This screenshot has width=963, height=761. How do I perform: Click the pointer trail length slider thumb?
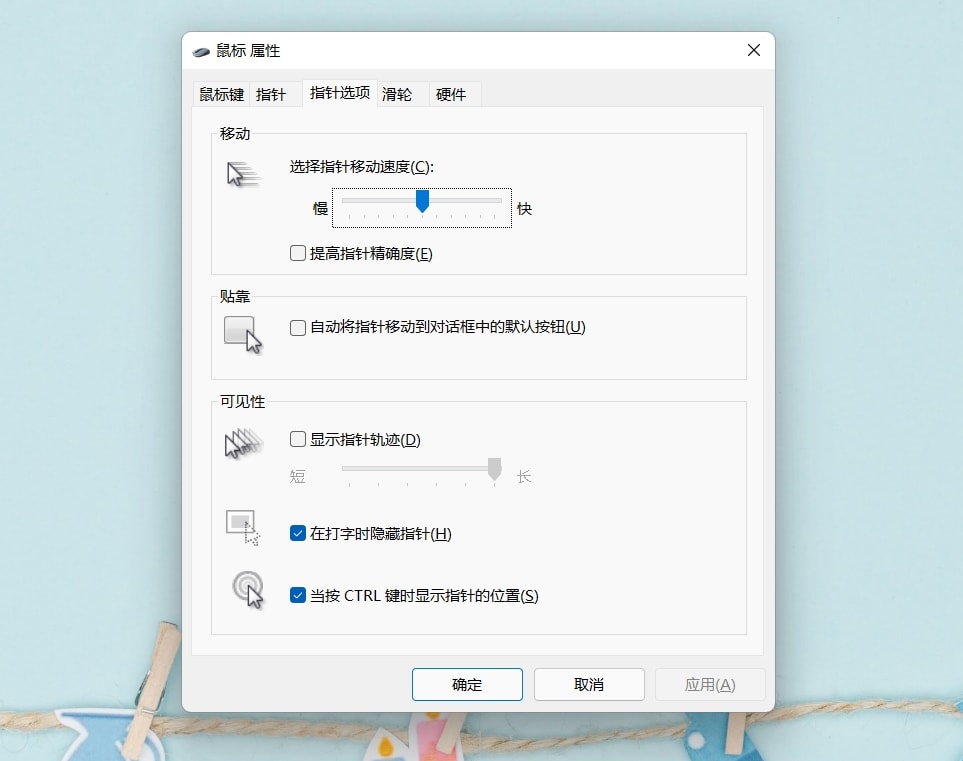coord(494,469)
